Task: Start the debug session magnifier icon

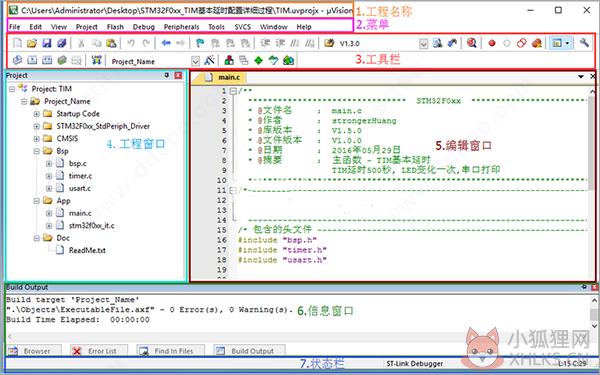Action: coord(471,43)
